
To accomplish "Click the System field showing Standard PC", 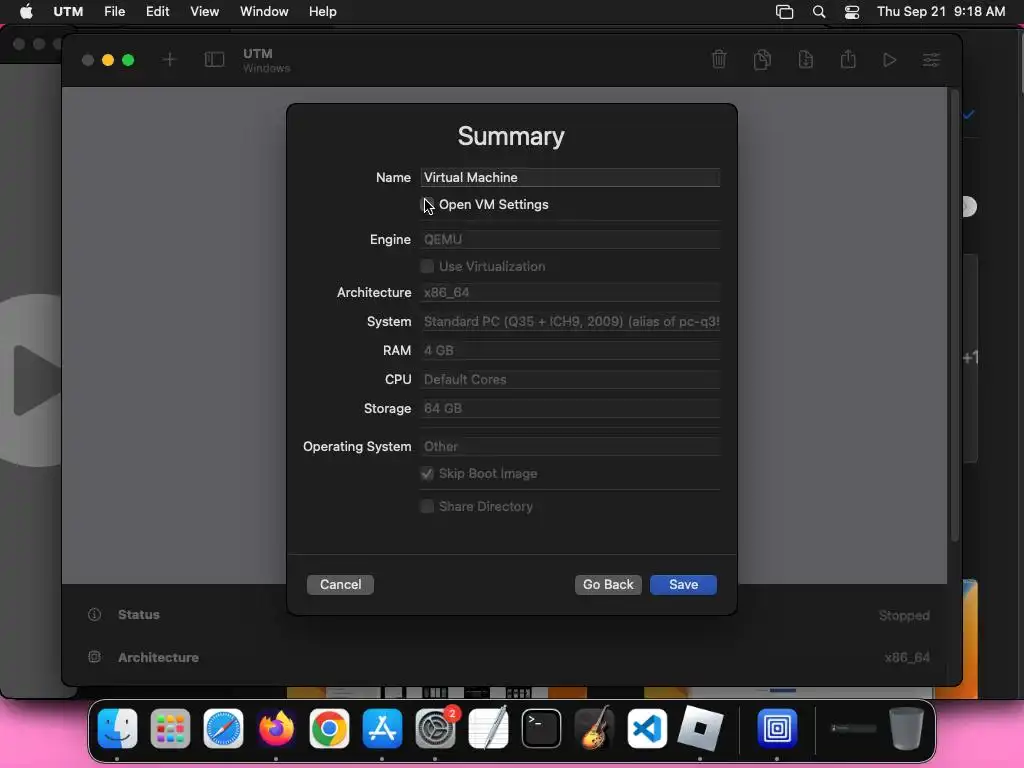I will (570, 321).
